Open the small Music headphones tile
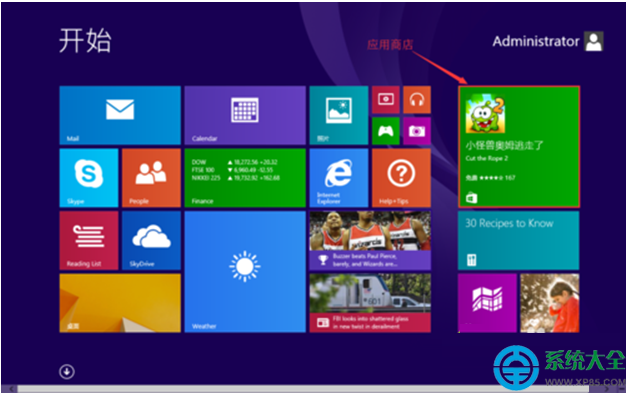 pos(417,100)
